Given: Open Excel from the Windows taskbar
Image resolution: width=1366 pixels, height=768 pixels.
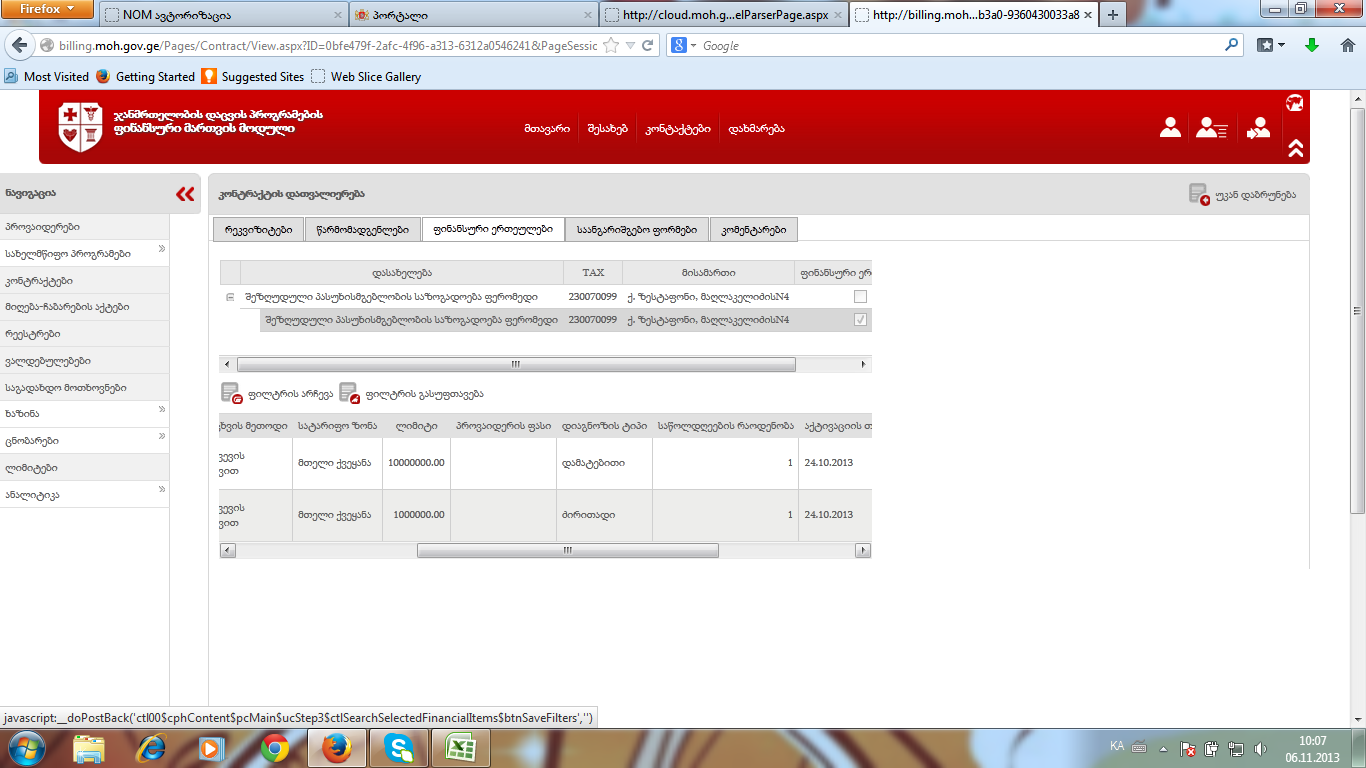Looking at the screenshot, I should click(x=462, y=747).
